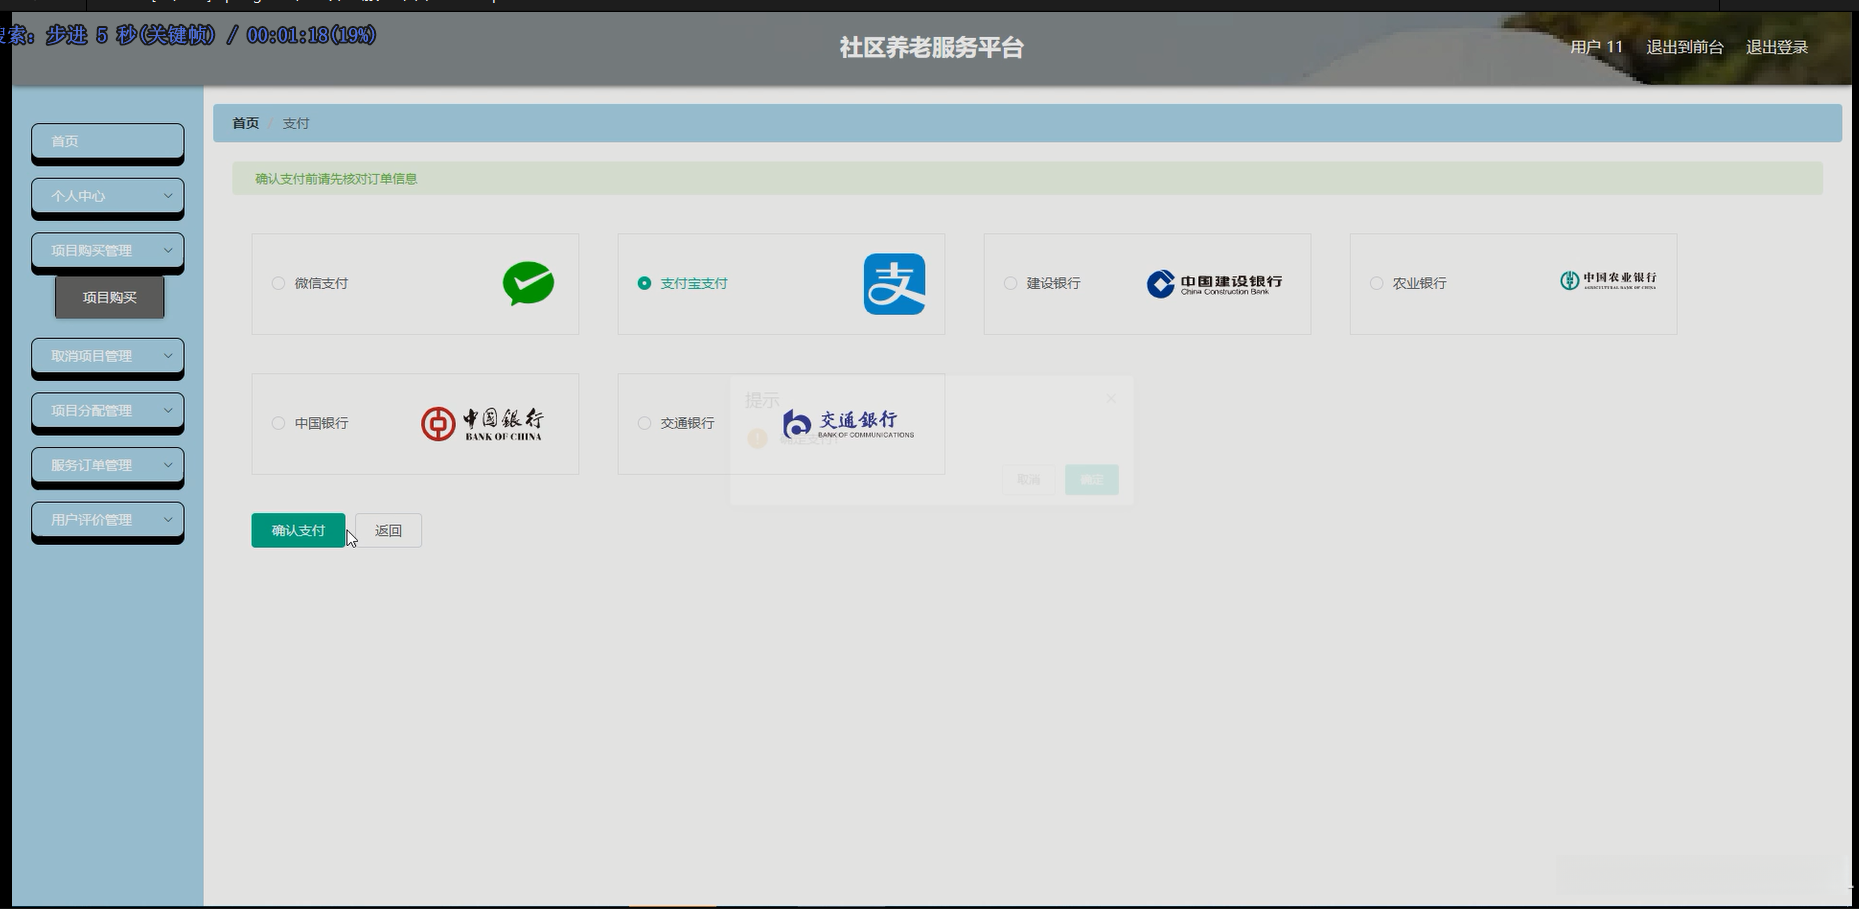1859x909 pixels.
Task: Pick the 中国银行 radio option
Action: pos(278,423)
